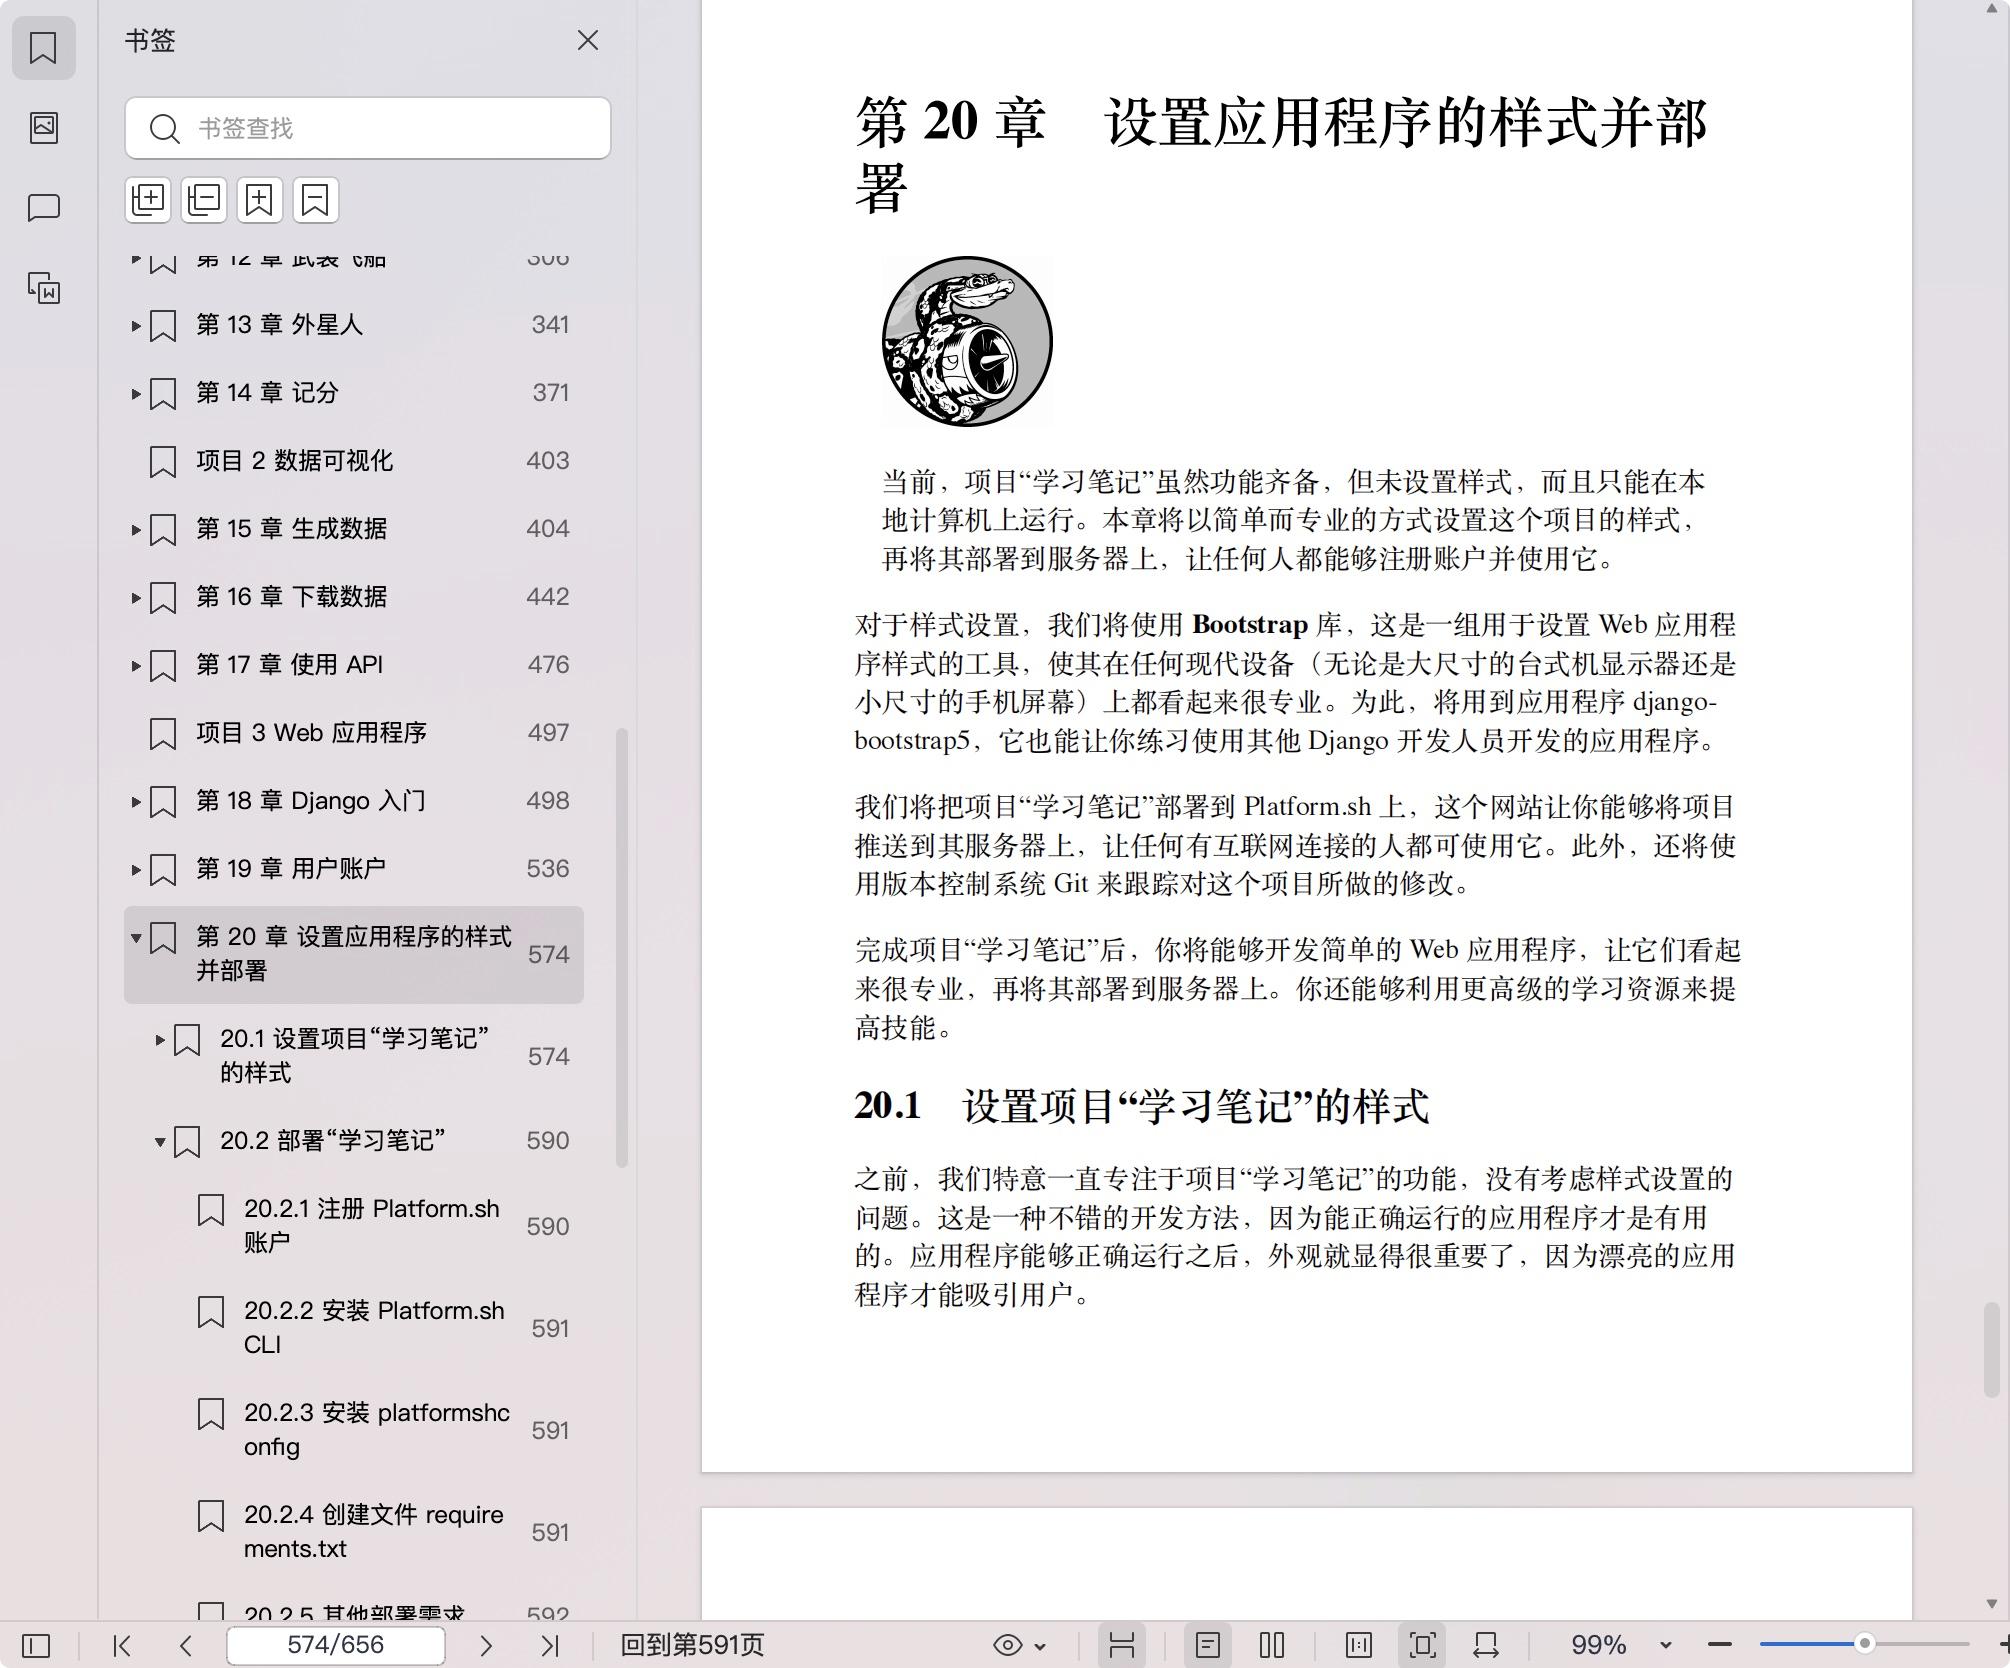The height and width of the screenshot is (1668, 2010).
Task: Click bookmark icon beside 第 16 章 下载数据
Action: pyautogui.click(x=163, y=598)
